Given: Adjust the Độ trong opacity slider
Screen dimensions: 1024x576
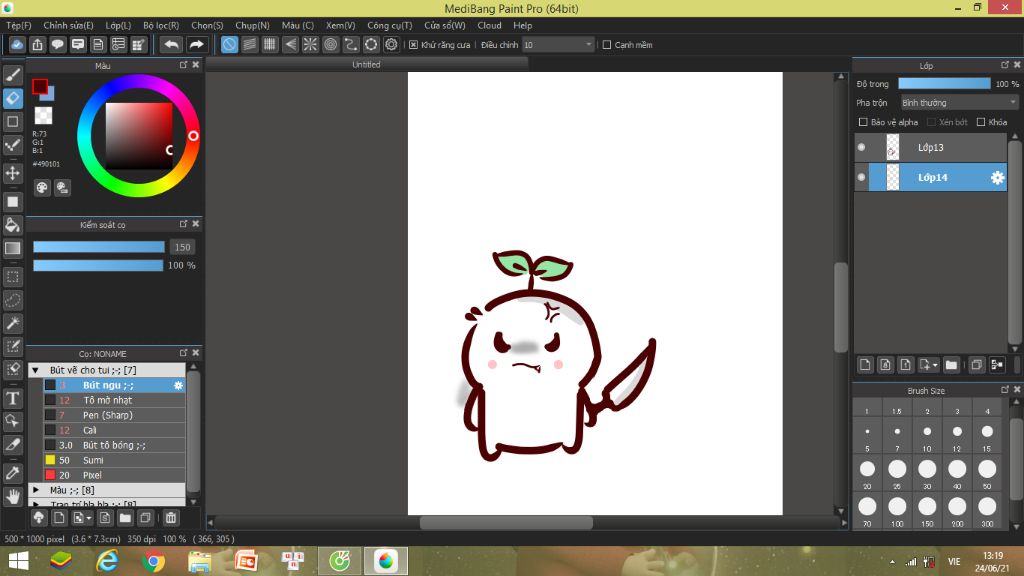Looking at the screenshot, I should [x=943, y=84].
